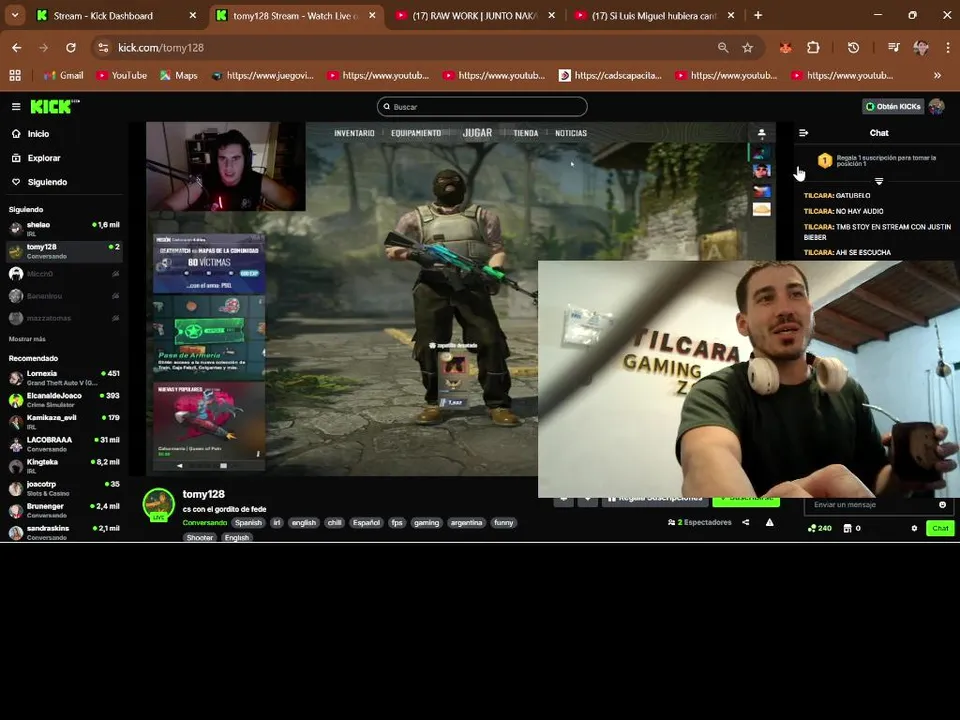Click the gaming tag
Image resolution: width=960 pixels, height=720 pixels.
(426, 523)
